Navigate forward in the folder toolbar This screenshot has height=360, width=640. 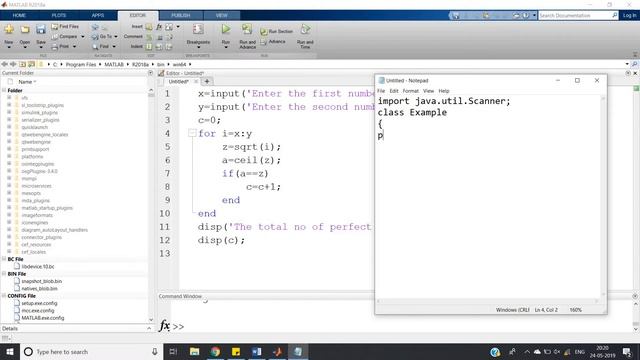click(x=13, y=64)
